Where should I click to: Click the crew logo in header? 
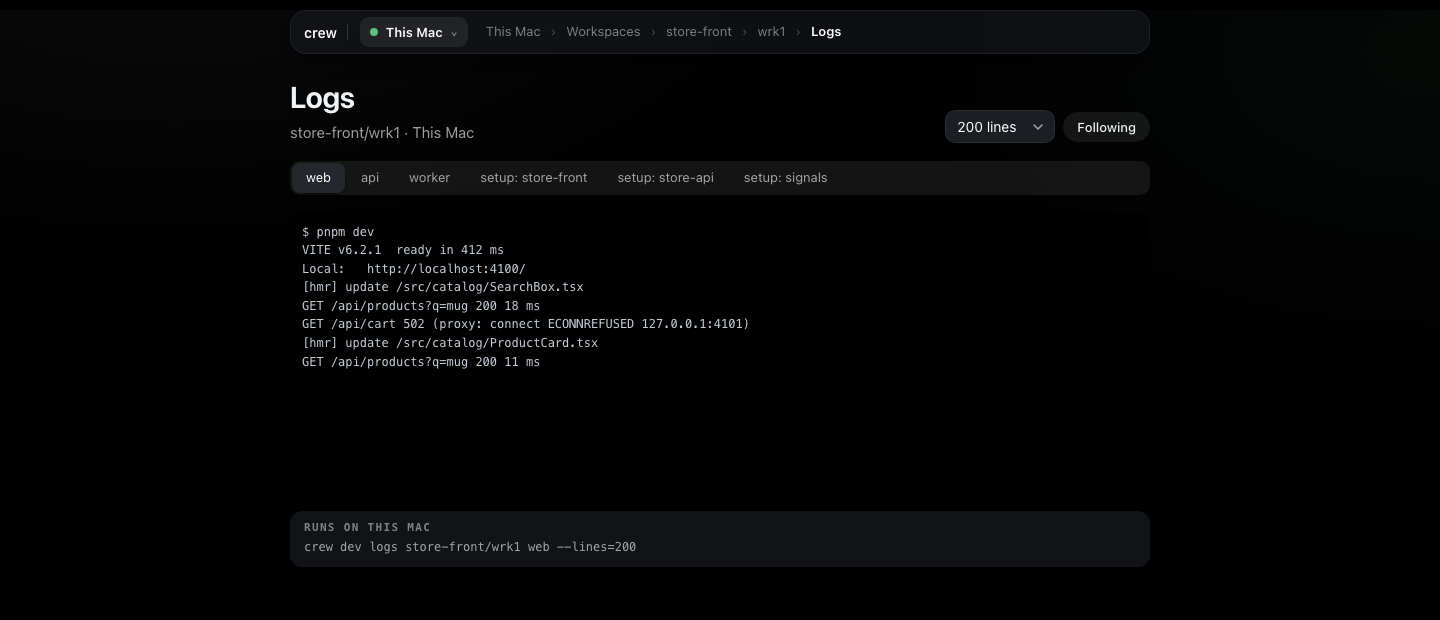(320, 32)
